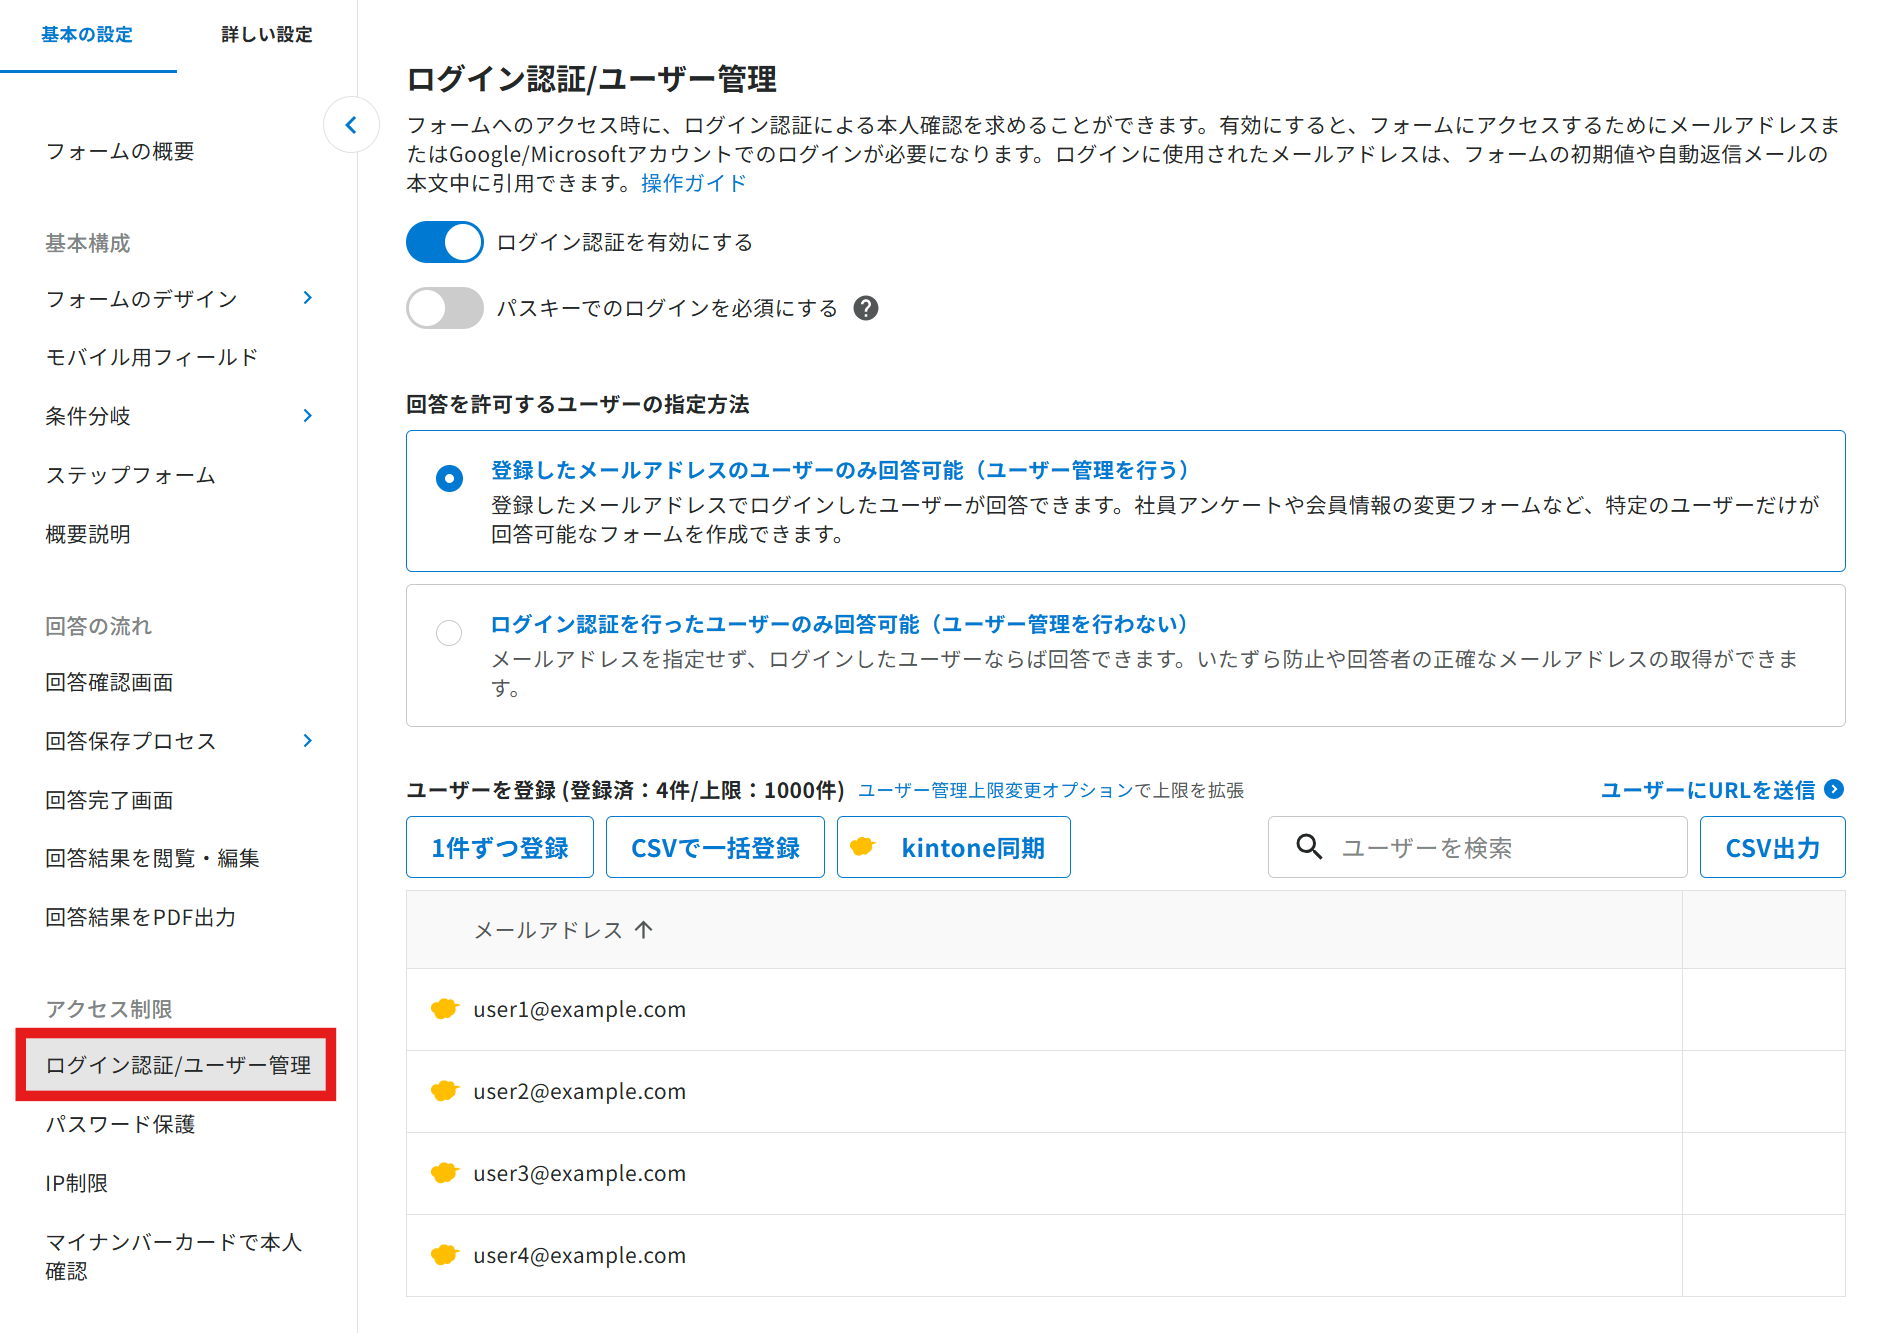Open フォームの概要 in sidebar

120,151
